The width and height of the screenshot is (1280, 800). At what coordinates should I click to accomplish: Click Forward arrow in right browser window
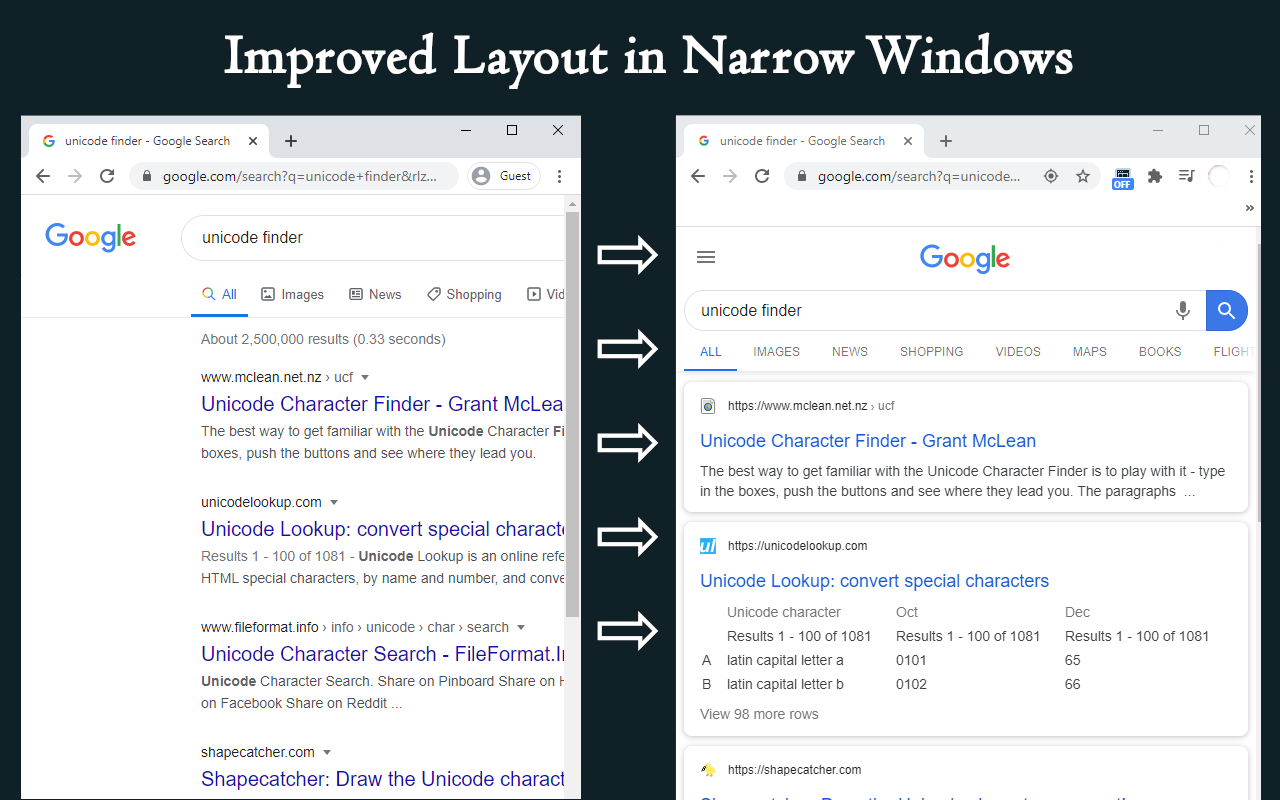[x=730, y=176]
